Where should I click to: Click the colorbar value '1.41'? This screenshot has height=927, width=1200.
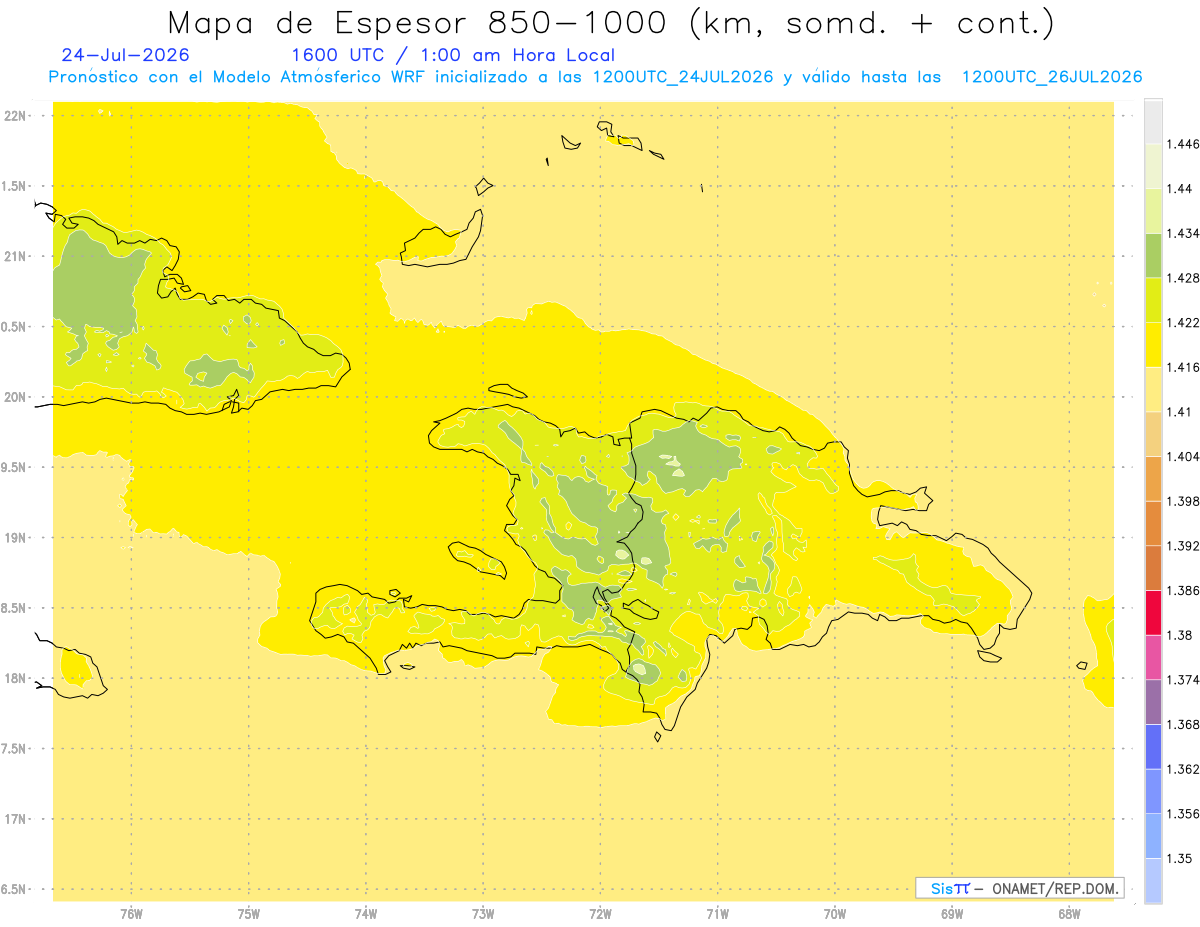[x=1179, y=412]
